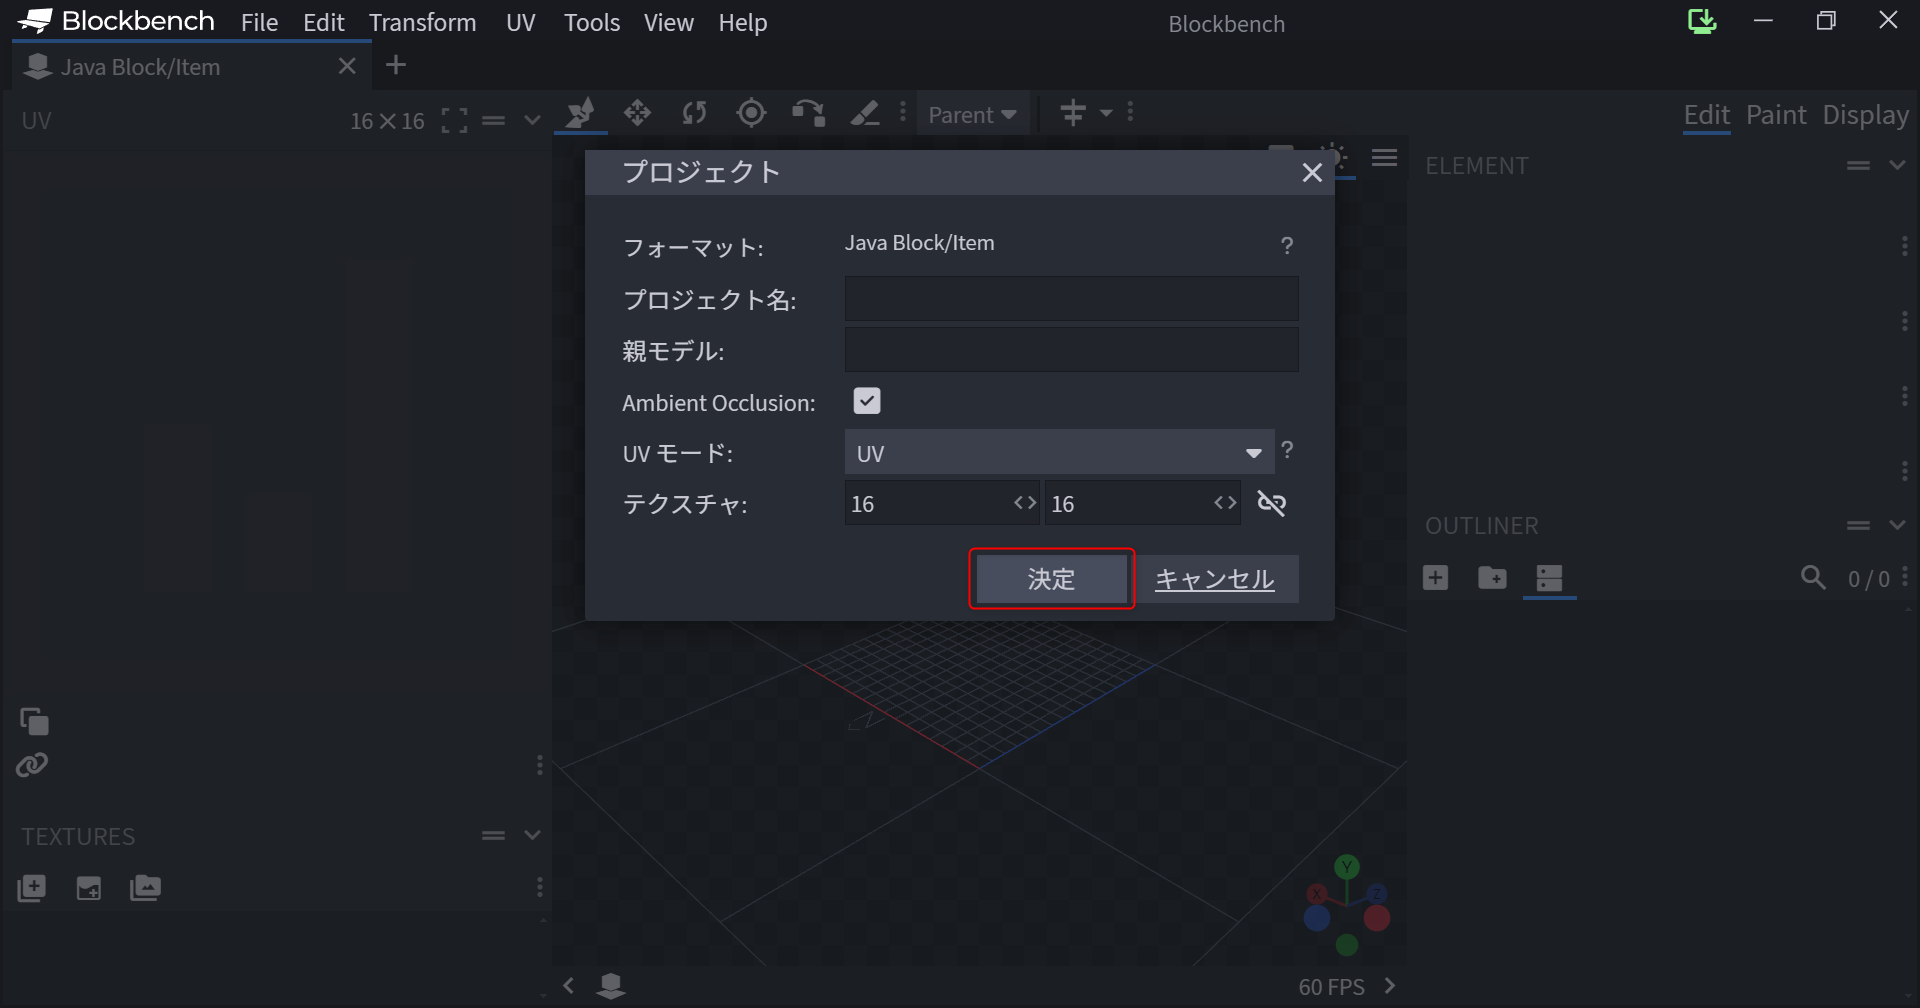1920x1008 pixels.
Task: Add a new cube in the Outliner
Action: (1435, 578)
